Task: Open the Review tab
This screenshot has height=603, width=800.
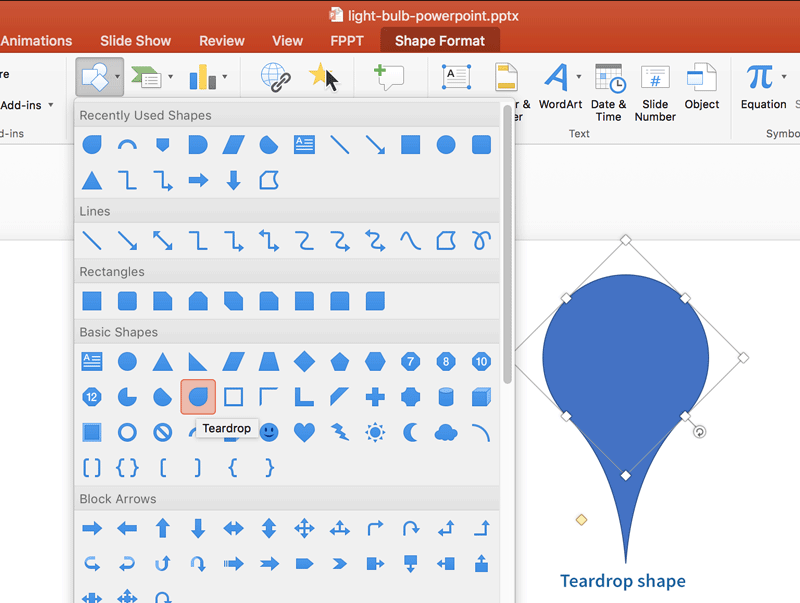Action: 221,40
